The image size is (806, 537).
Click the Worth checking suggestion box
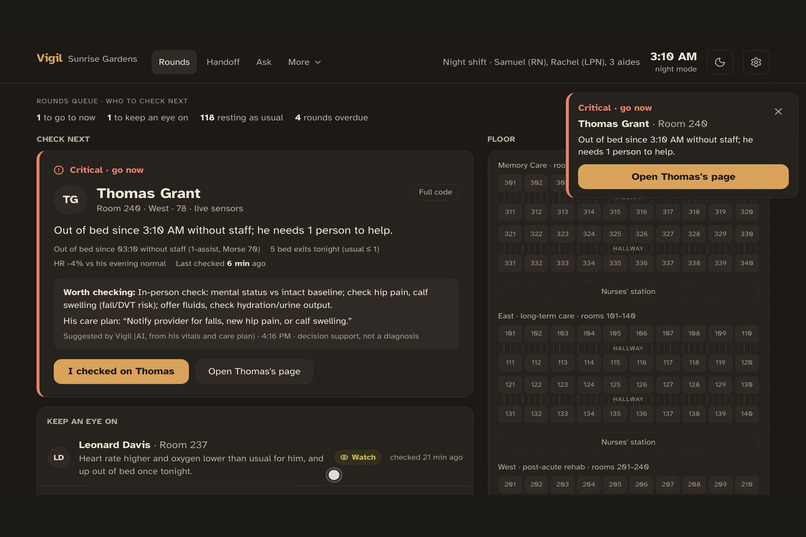tap(256, 314)
